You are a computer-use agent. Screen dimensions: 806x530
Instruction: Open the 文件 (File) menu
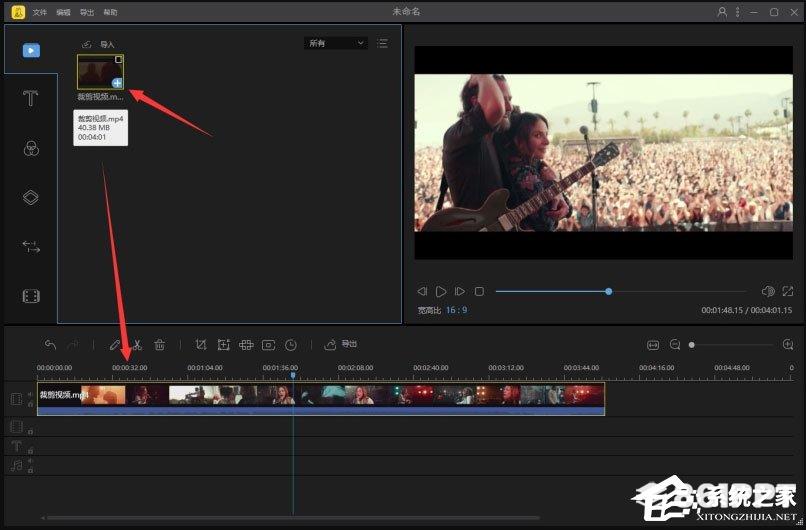[40, 12]
